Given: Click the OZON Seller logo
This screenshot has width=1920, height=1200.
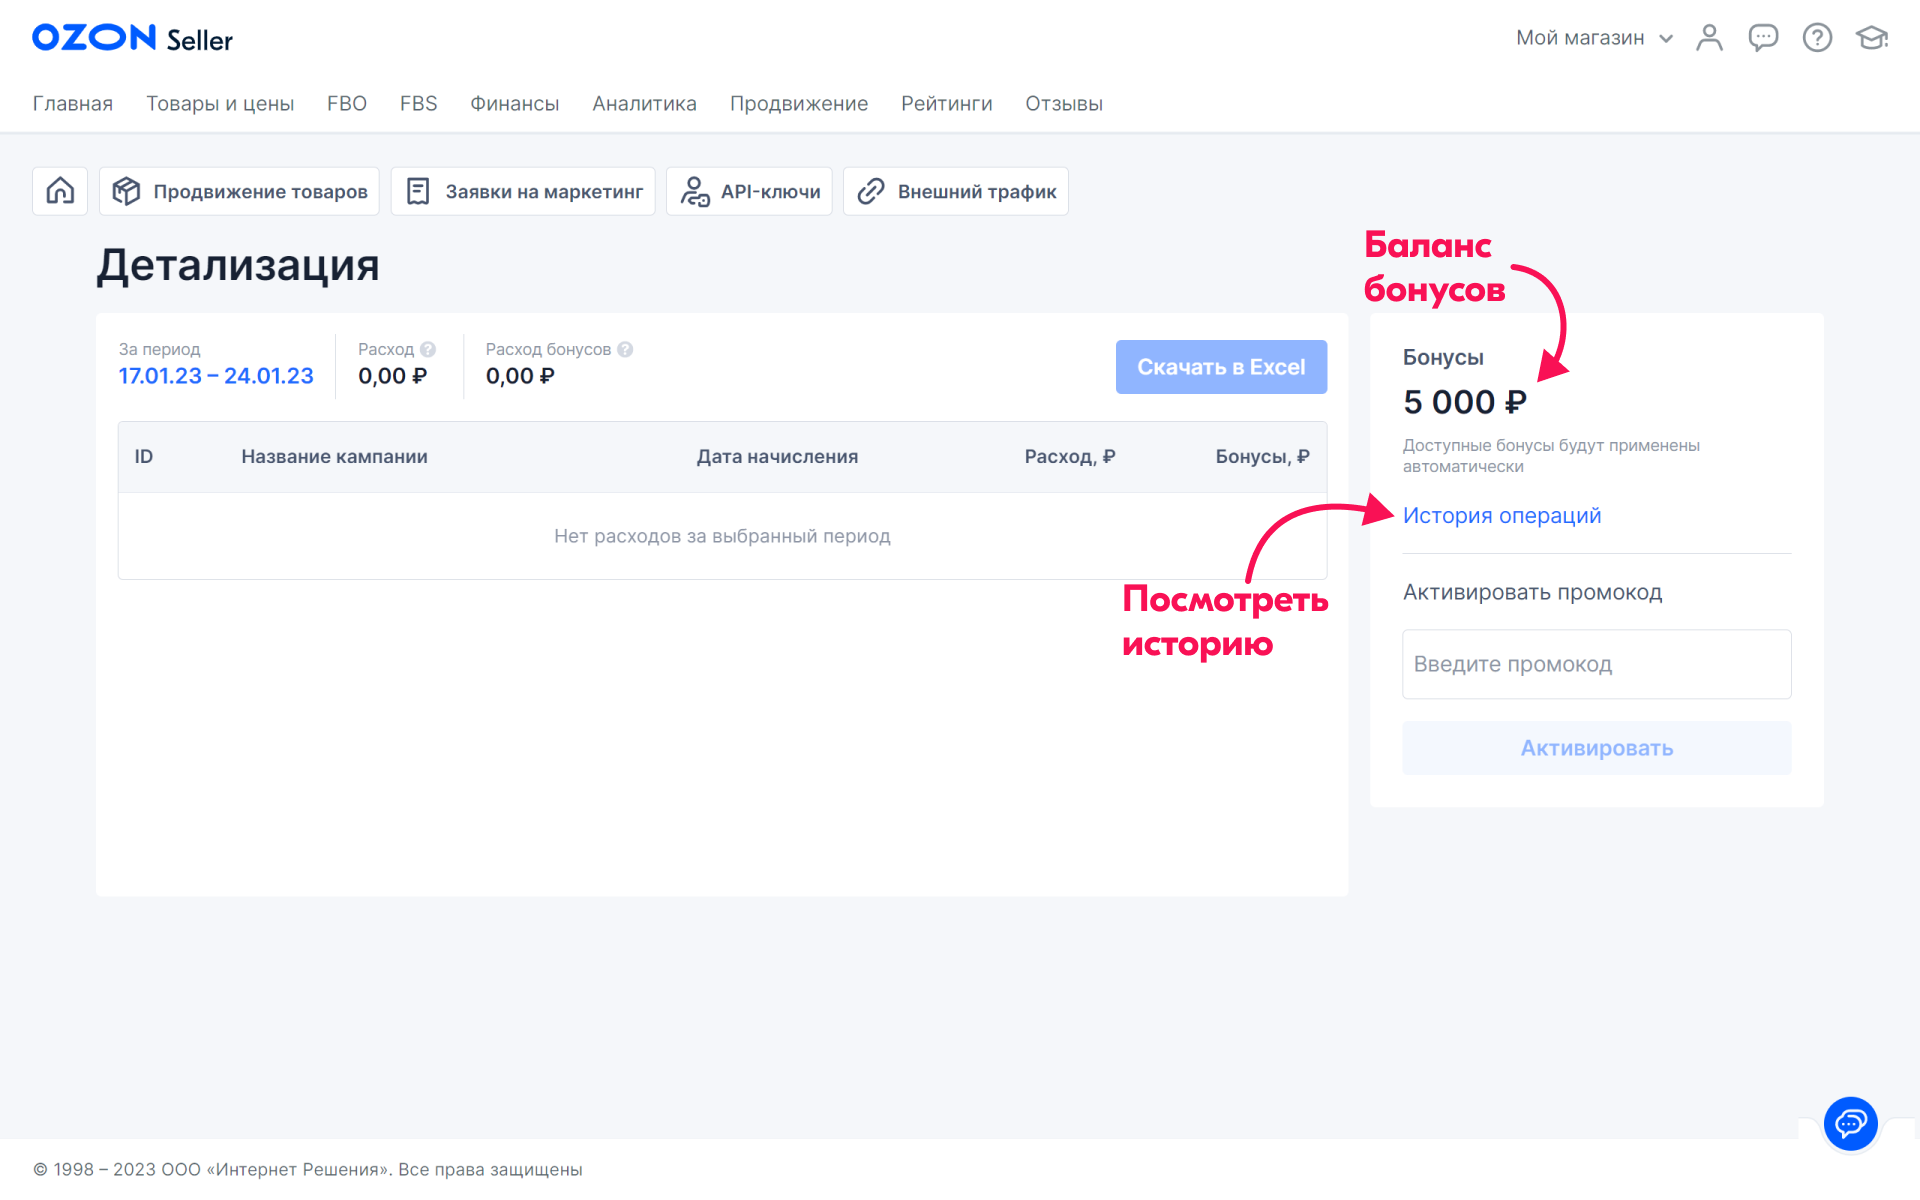Looking at the screenshot, I should [x=132, y=38].
